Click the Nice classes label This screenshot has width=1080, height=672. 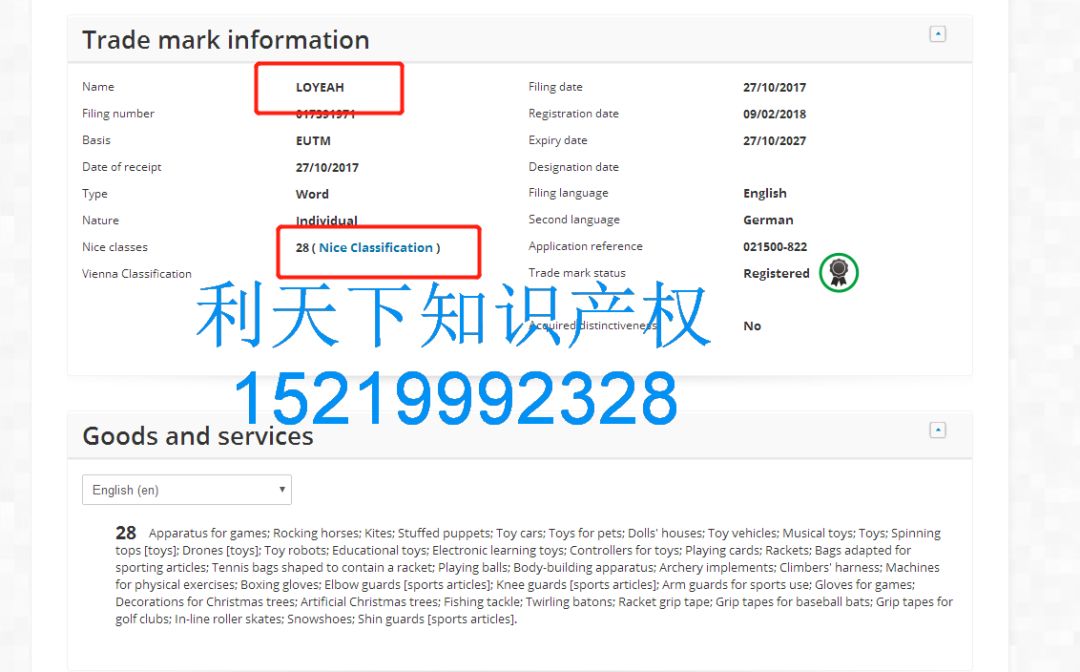(114, 247)
